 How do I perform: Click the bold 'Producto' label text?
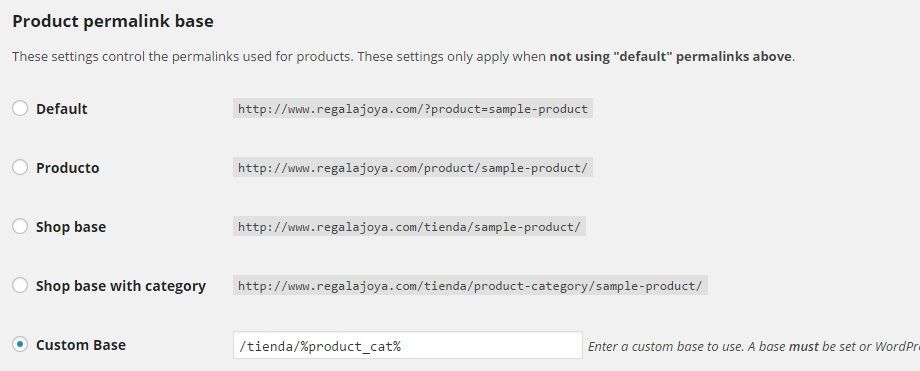67,168
